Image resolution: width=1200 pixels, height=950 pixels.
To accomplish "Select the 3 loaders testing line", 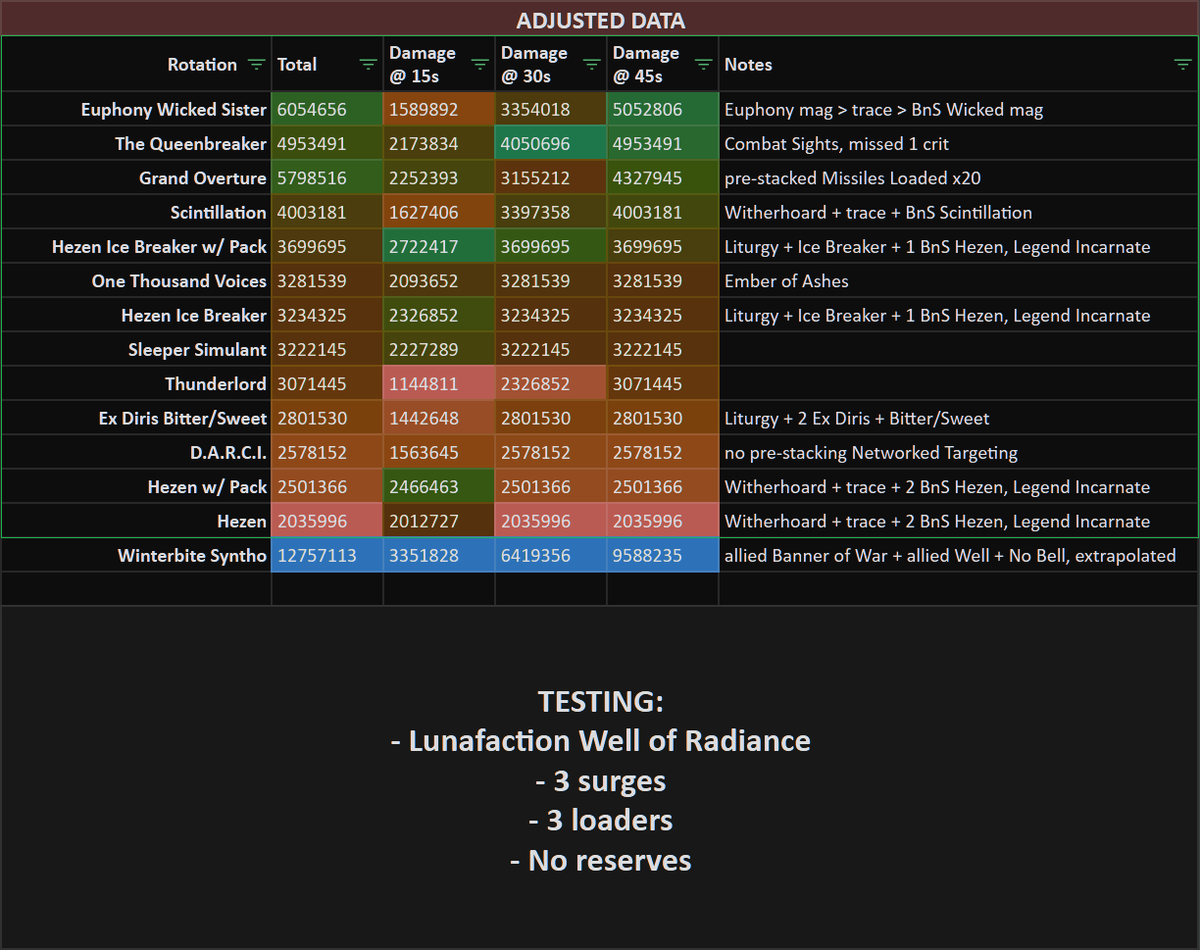I will click(600, 821).
